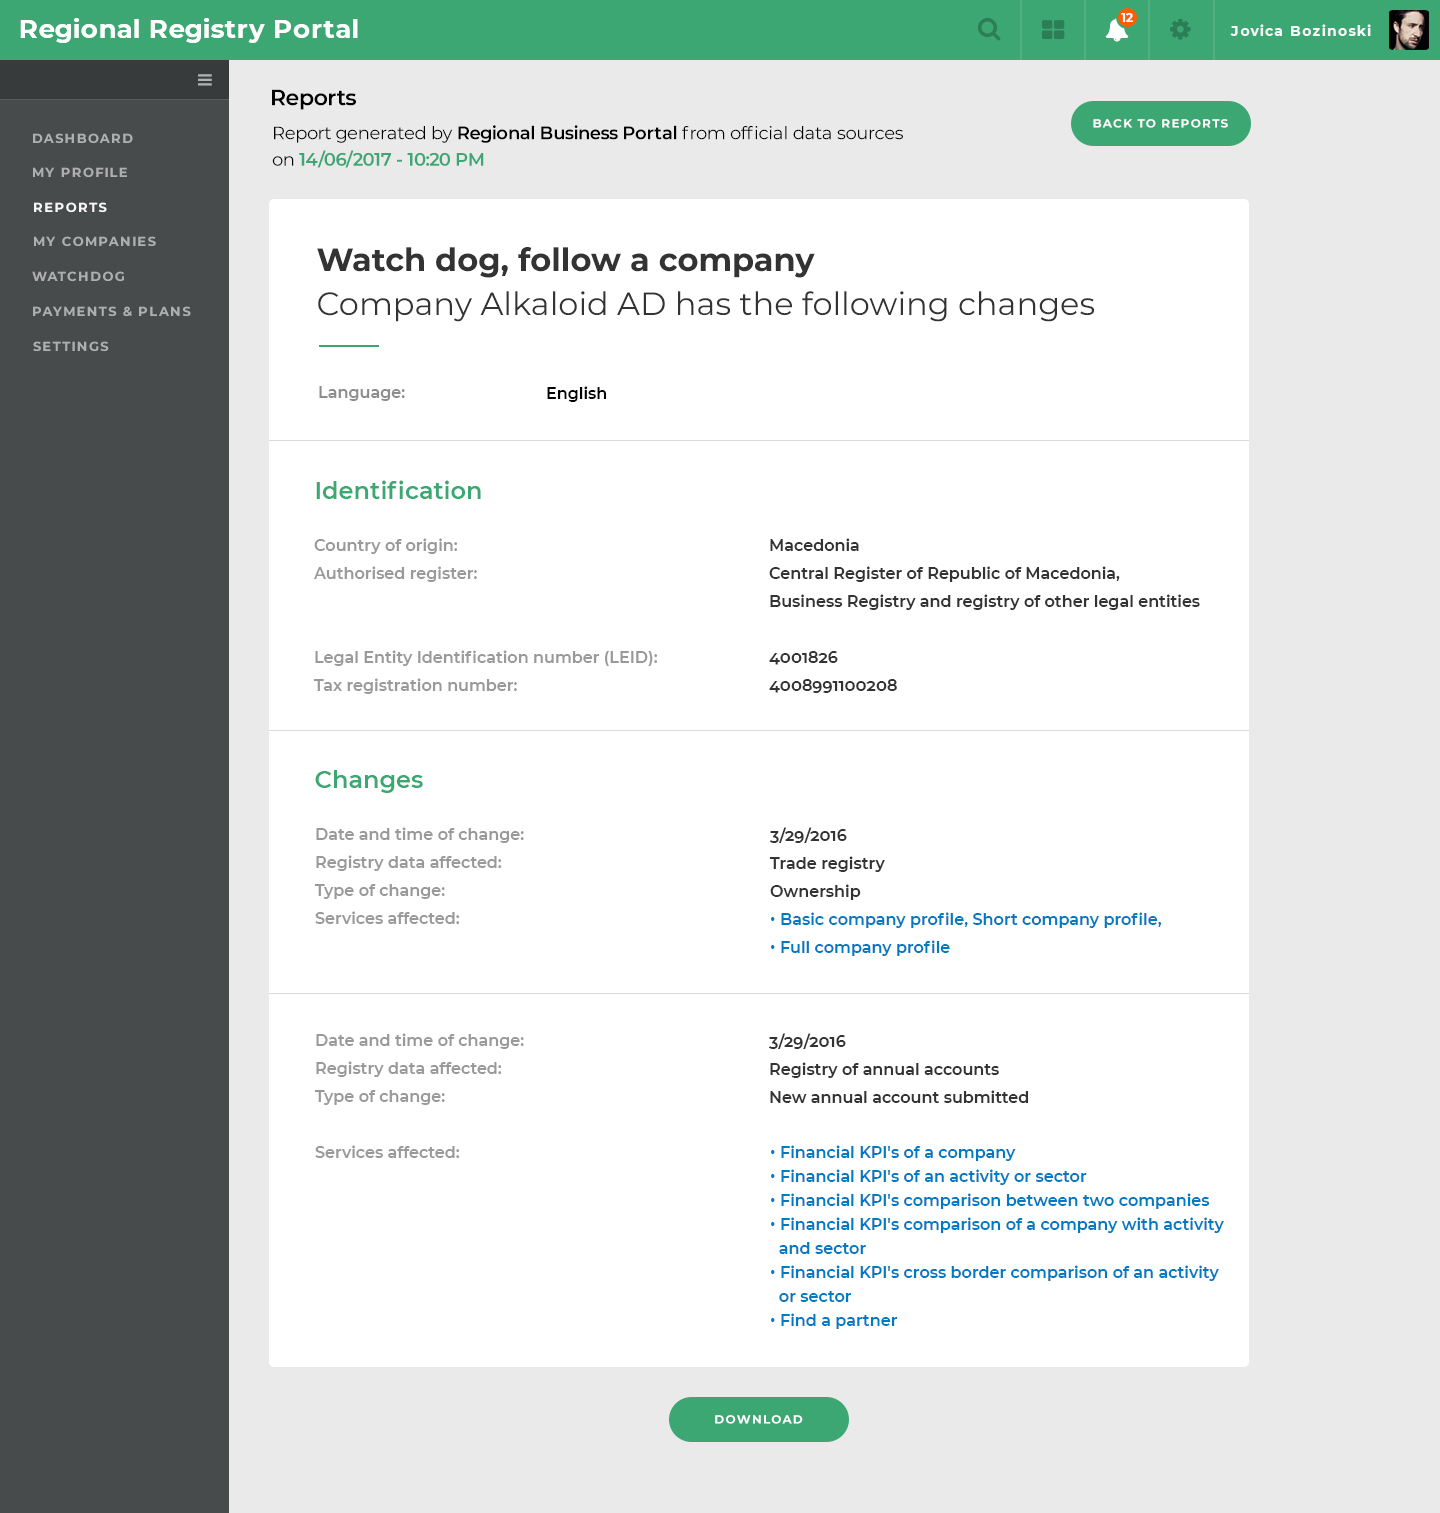Select Reports in the sidebar menu
The image size is (1440, 1513).
coord(70,207)
